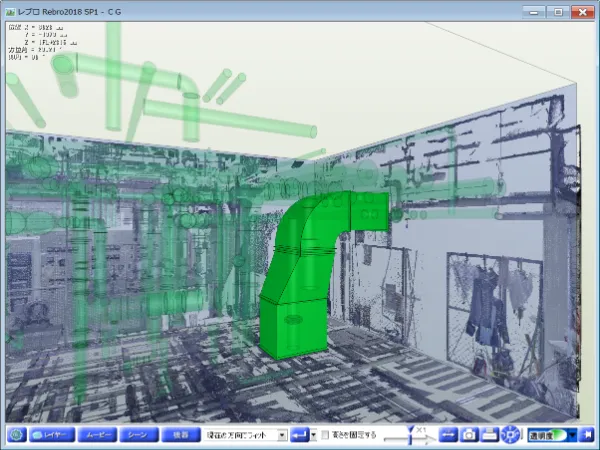Click the printer icon

tap(490, 435)
